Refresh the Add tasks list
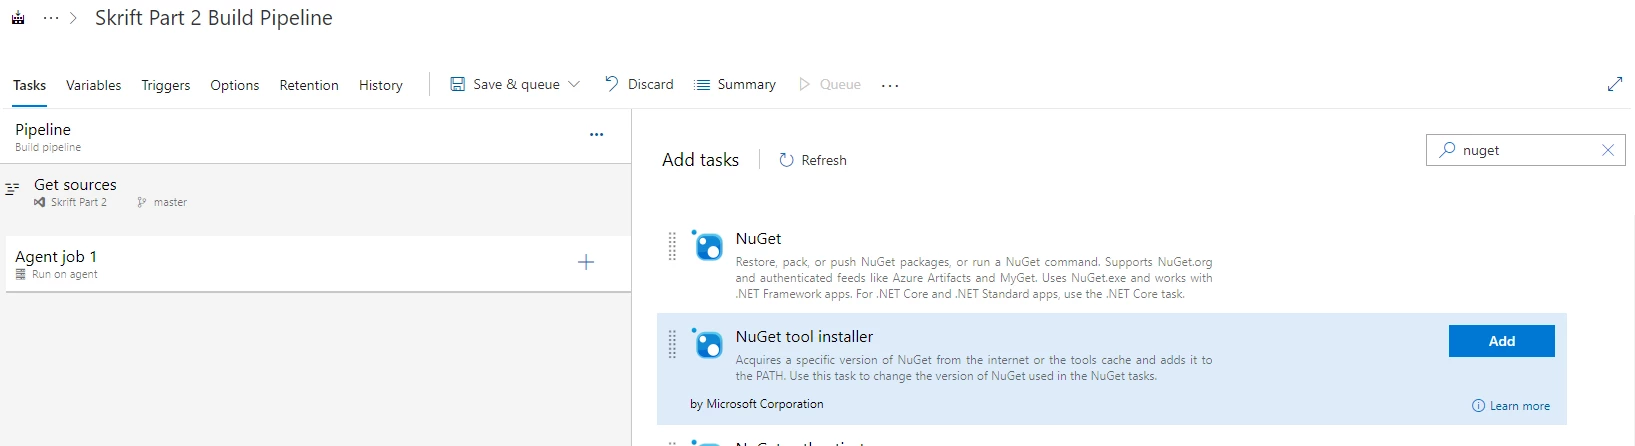The image size is (1635, 446). (813, 160)
